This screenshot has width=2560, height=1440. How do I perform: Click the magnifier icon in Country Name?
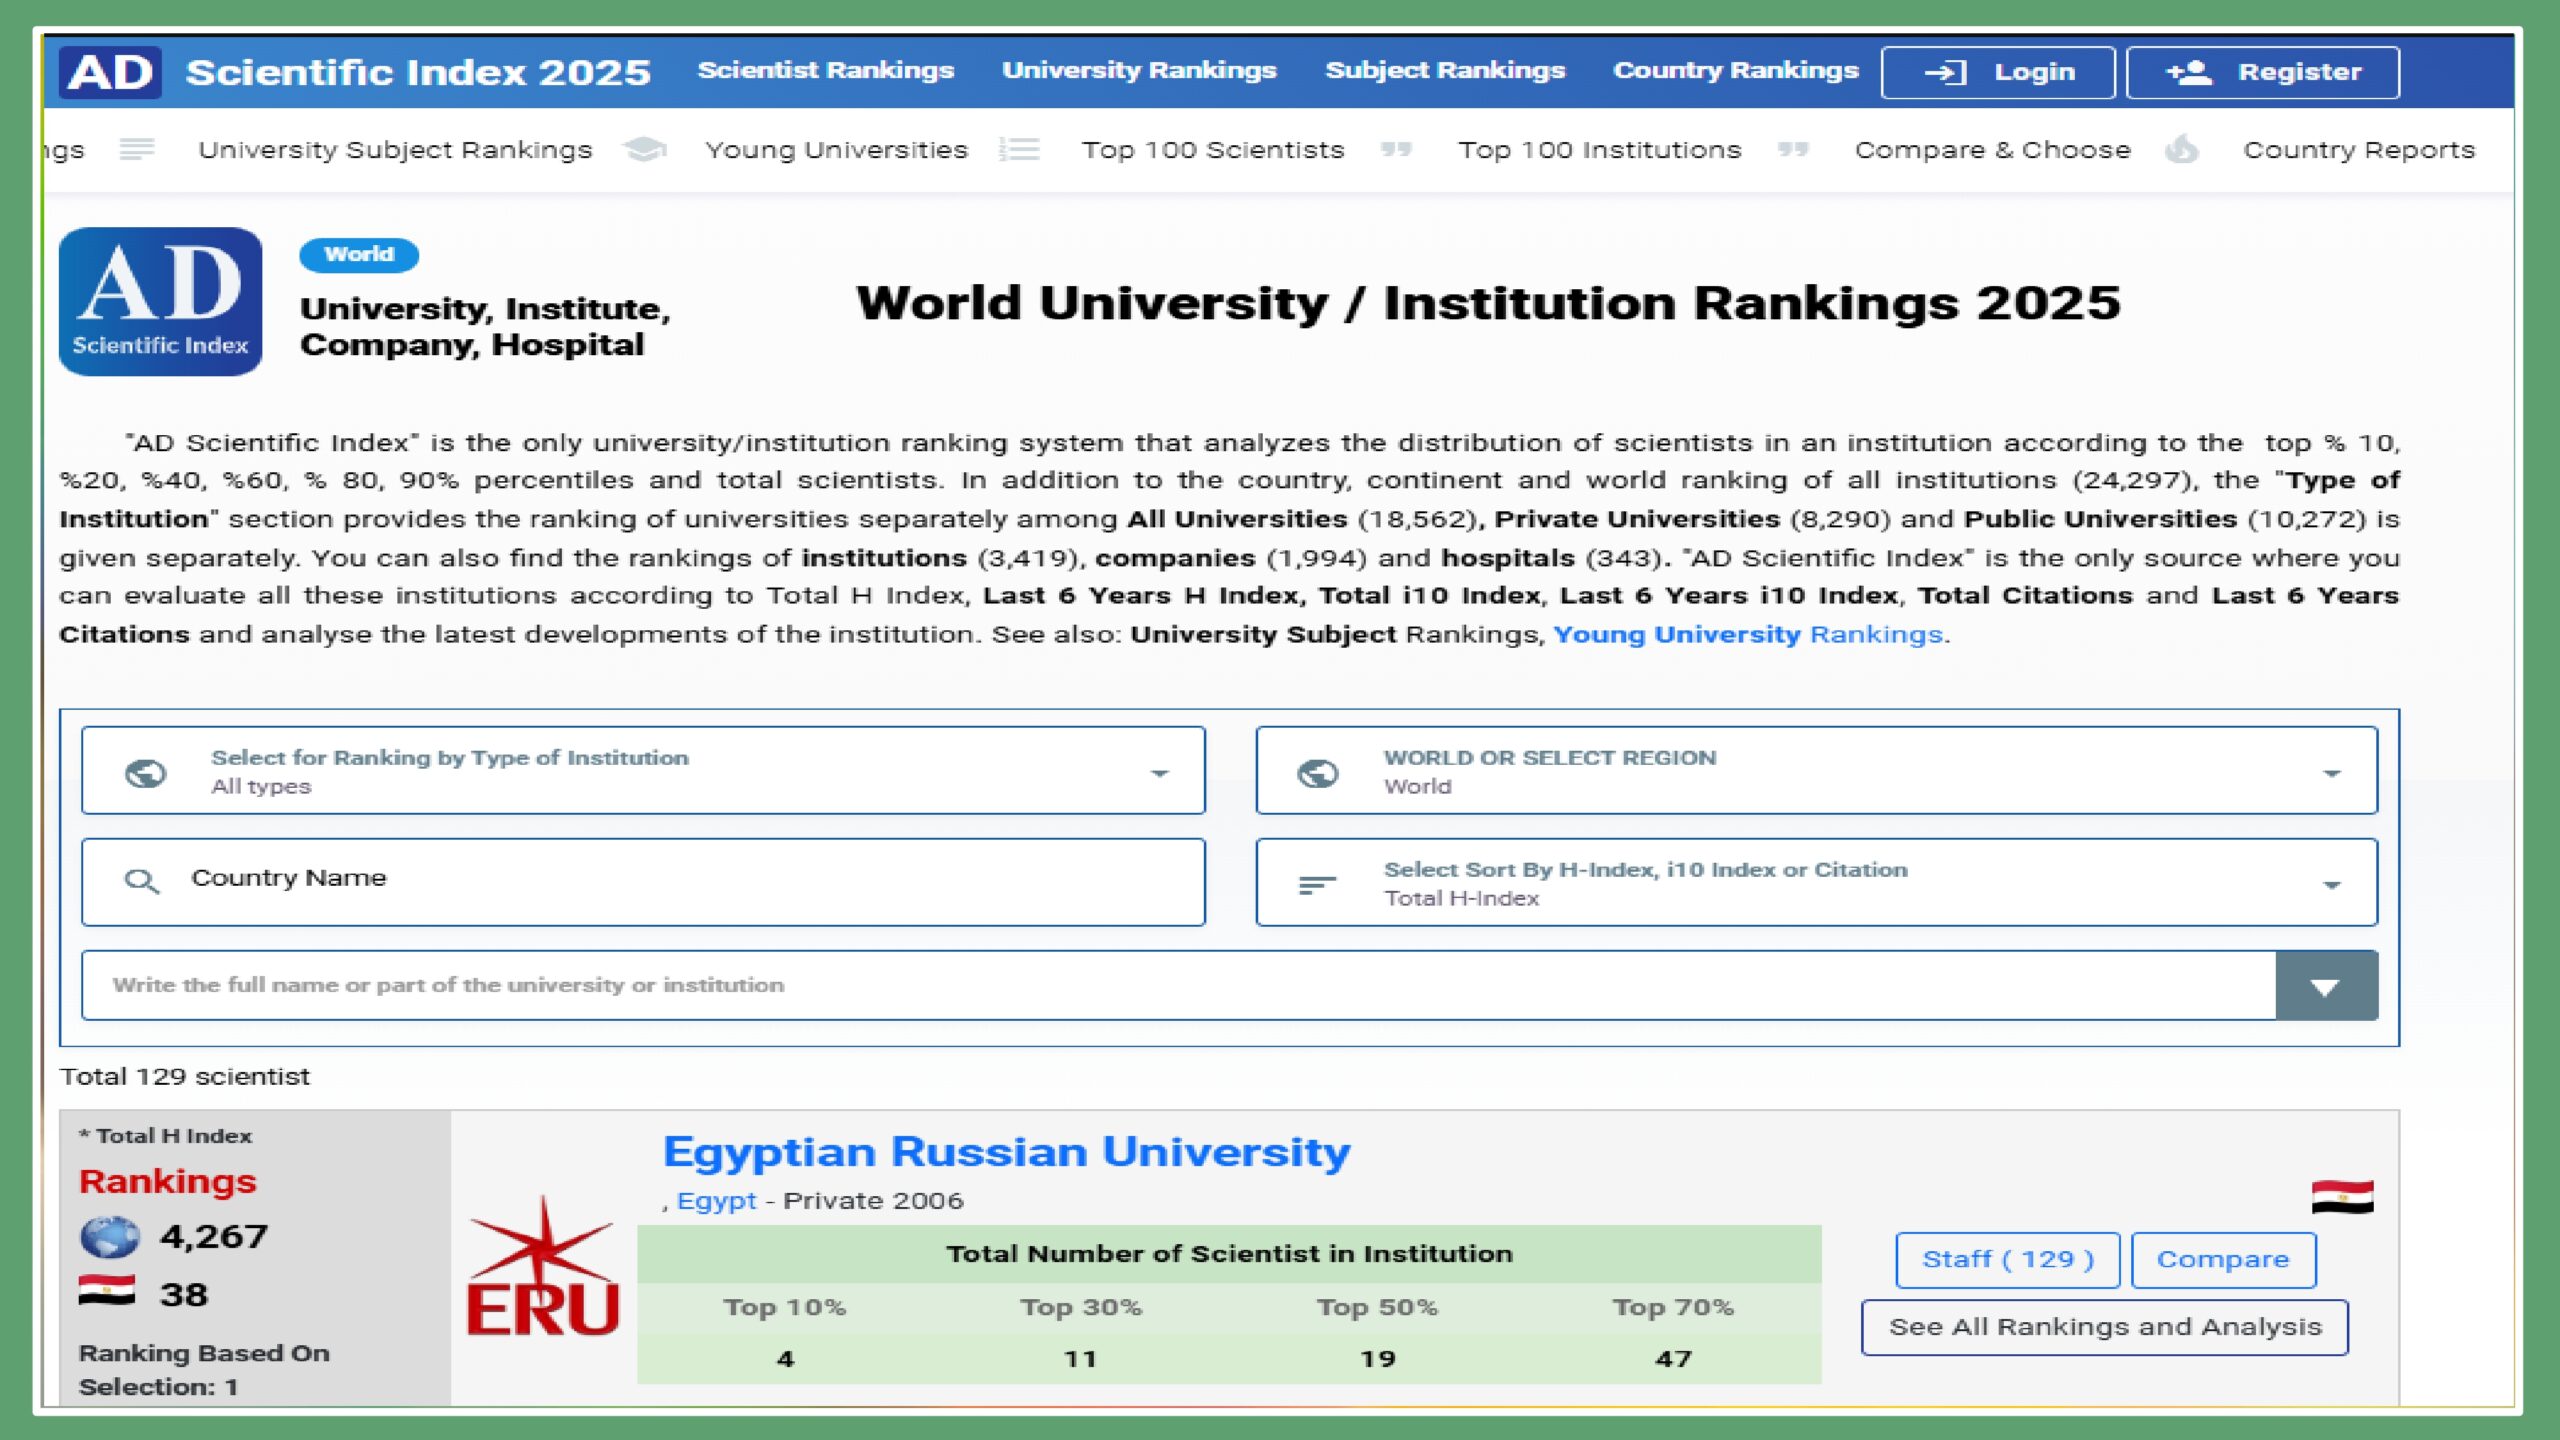[141, 881]
